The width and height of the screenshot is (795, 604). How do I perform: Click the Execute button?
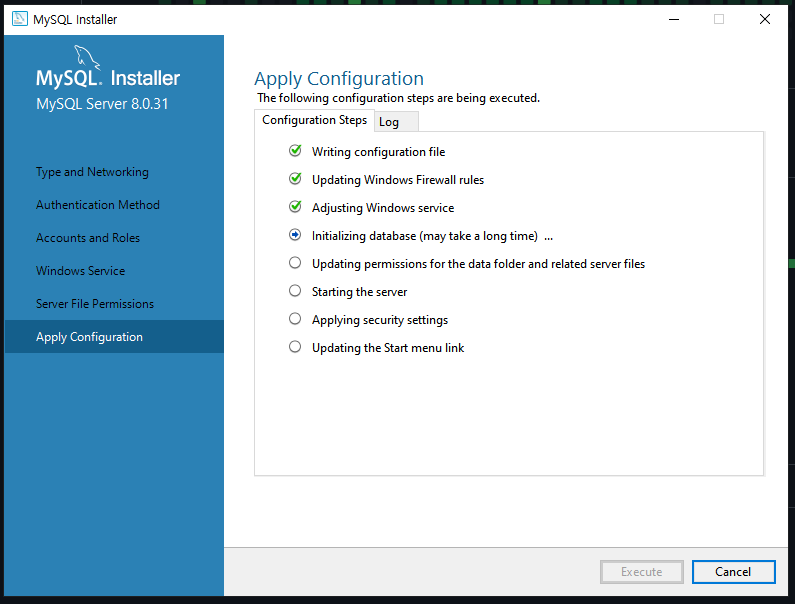(642, 572)
